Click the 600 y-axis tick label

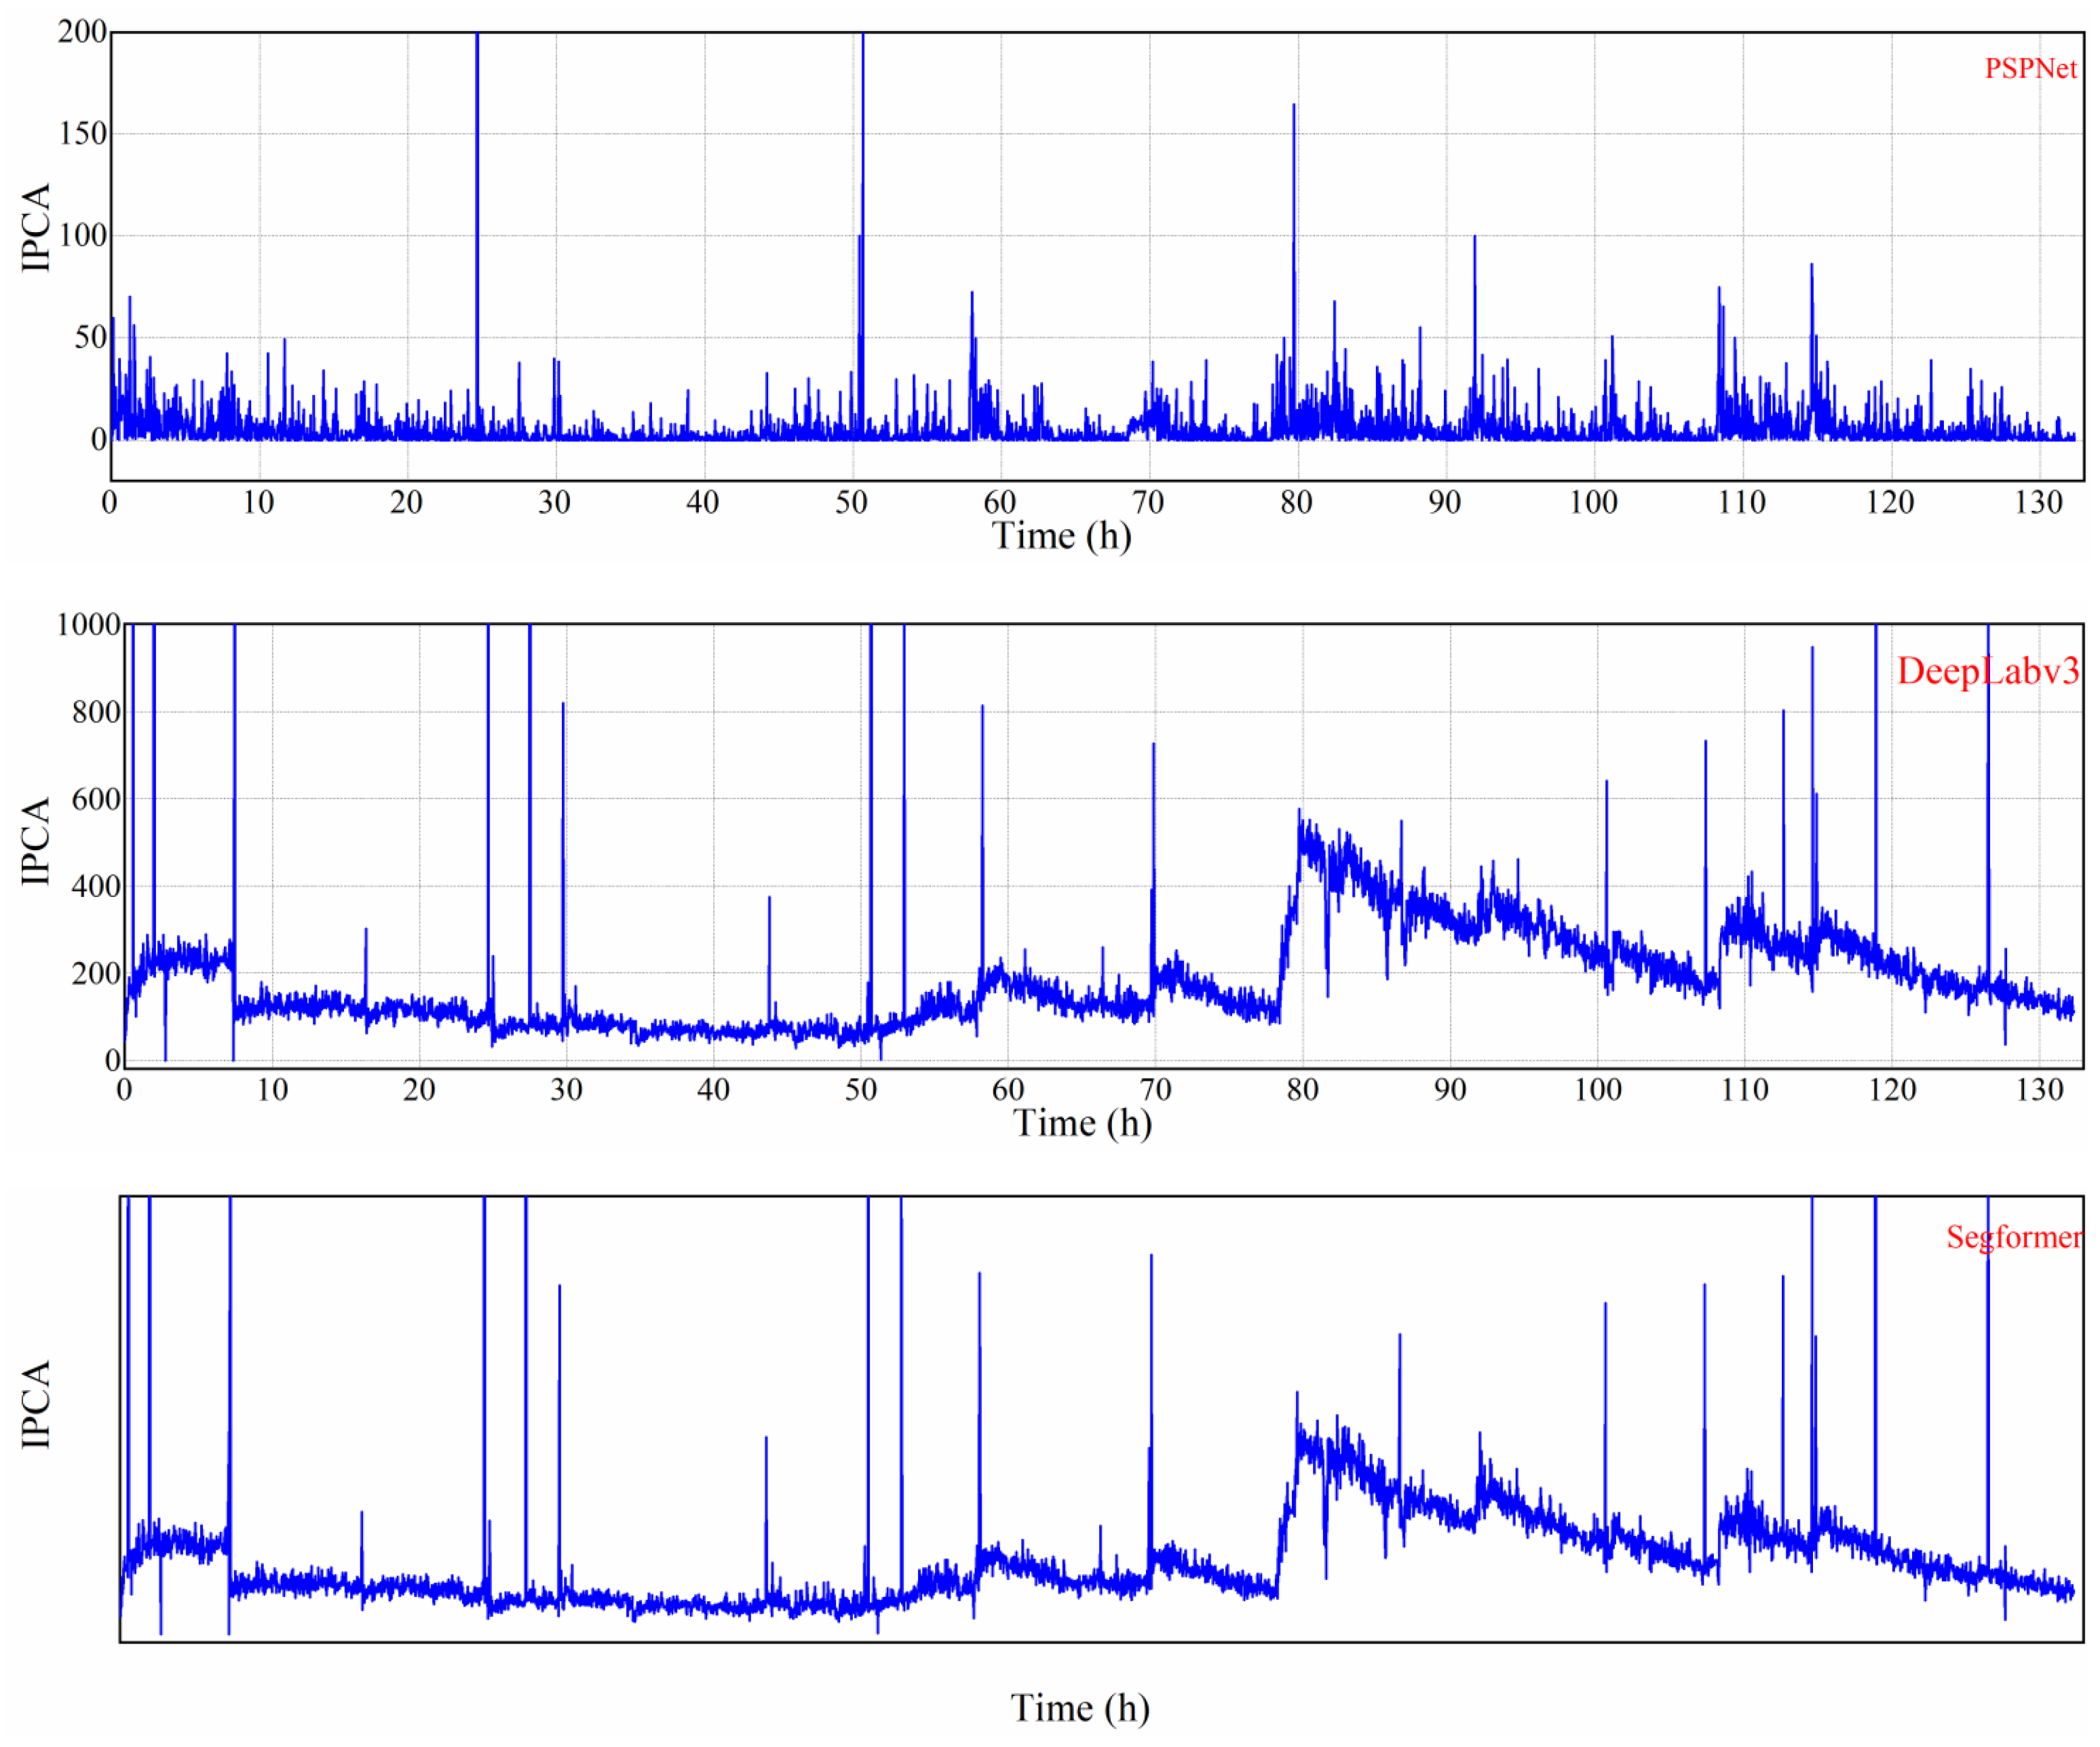coord(96,799)
